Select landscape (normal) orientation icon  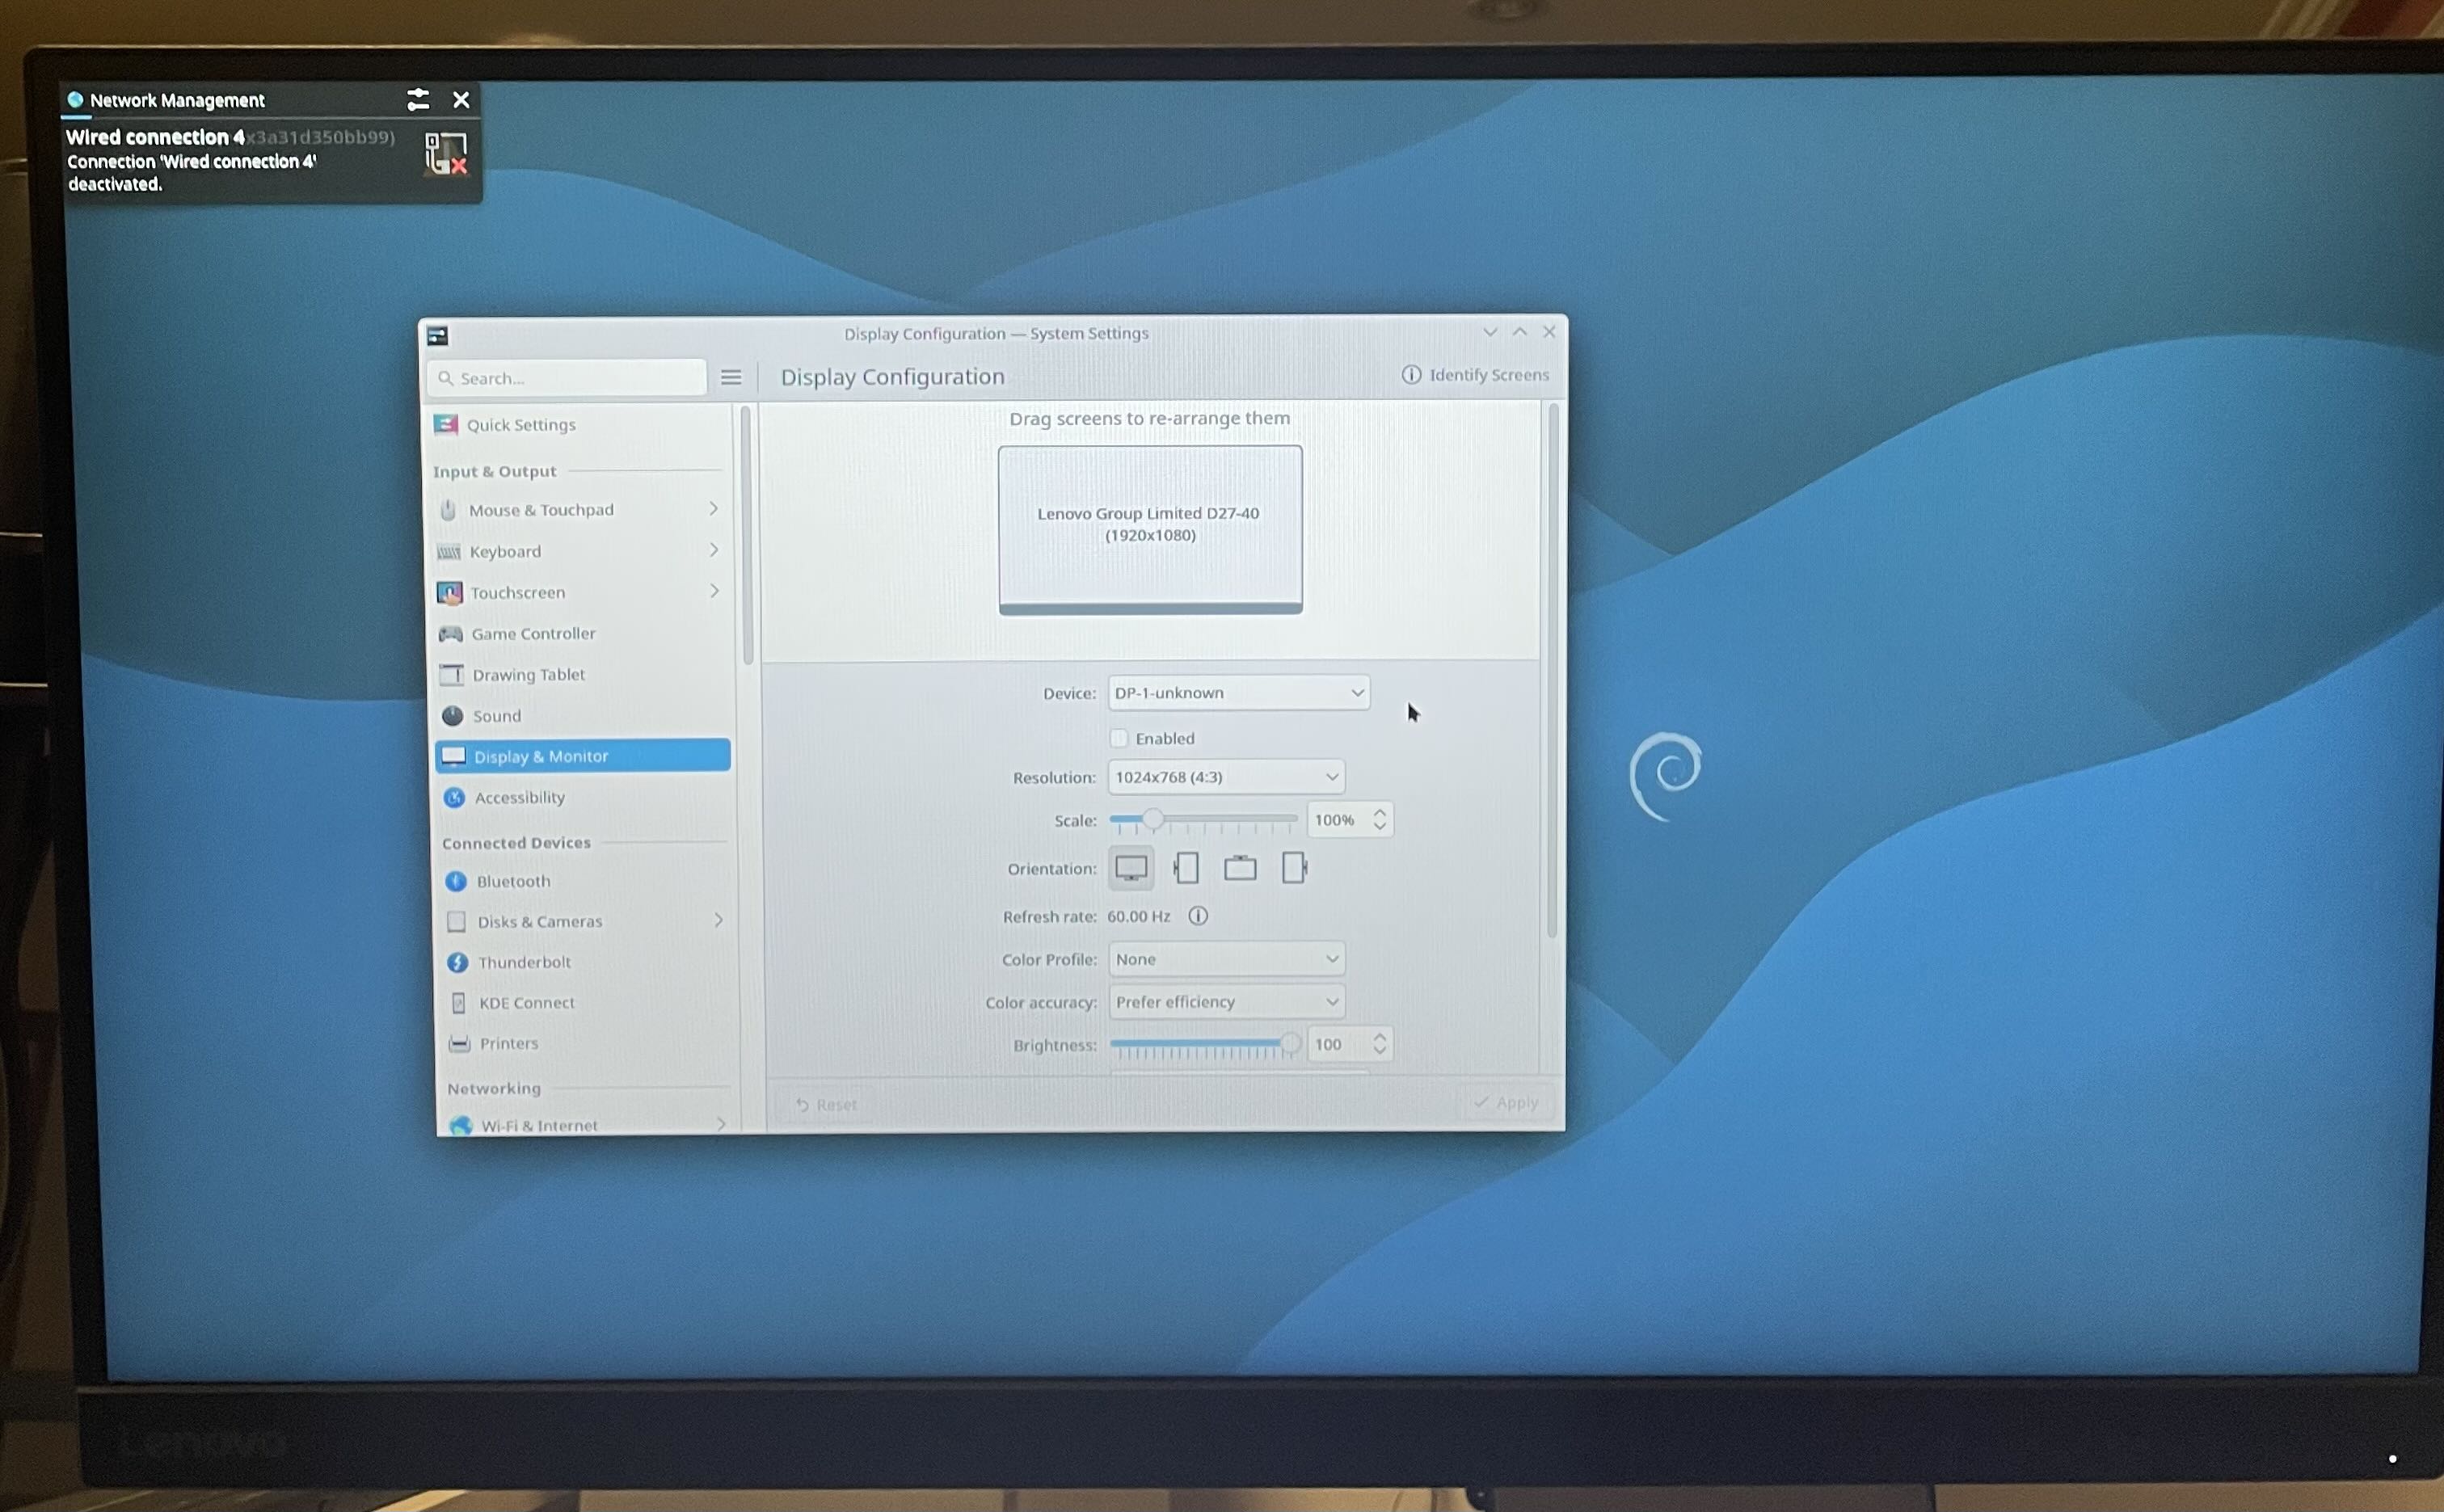1131,868
